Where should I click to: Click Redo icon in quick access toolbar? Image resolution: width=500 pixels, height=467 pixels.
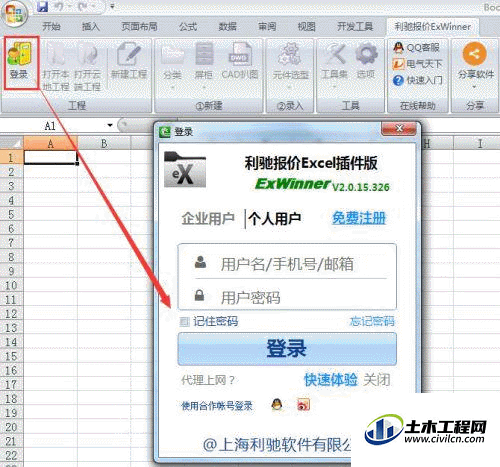[82, 6]
